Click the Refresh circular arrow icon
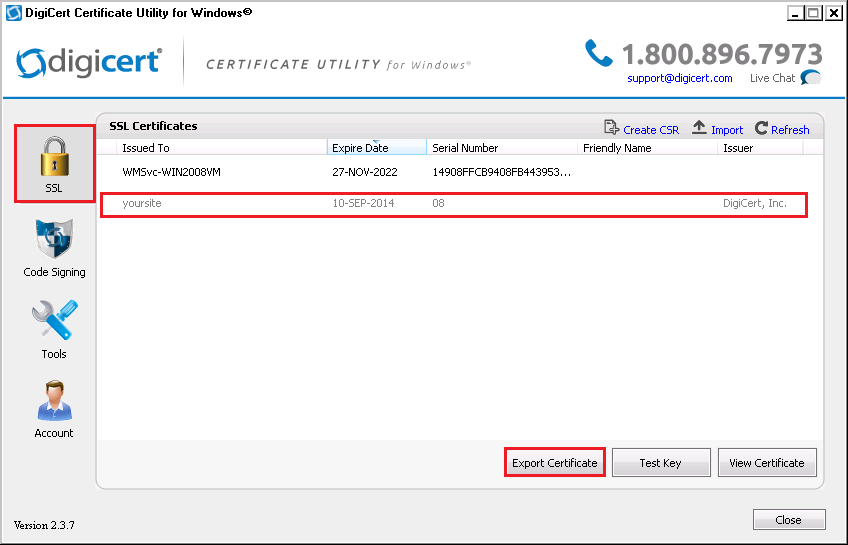Image resolution: width=848 pixels, height=545 pixels. click(x=762, y=129)
